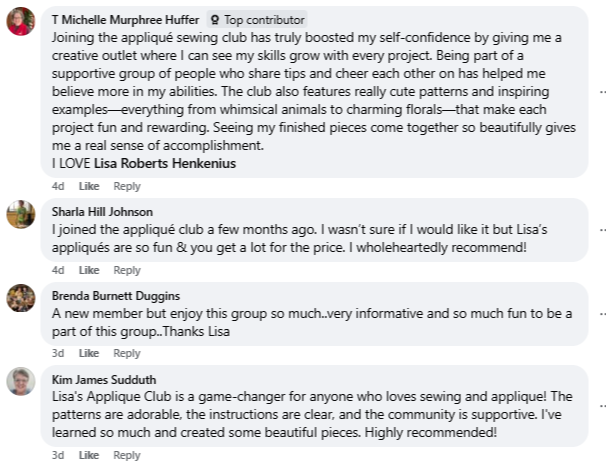
Task: Like Brenda Burnett Duggins' comment
Action: (x=89, y=353)
